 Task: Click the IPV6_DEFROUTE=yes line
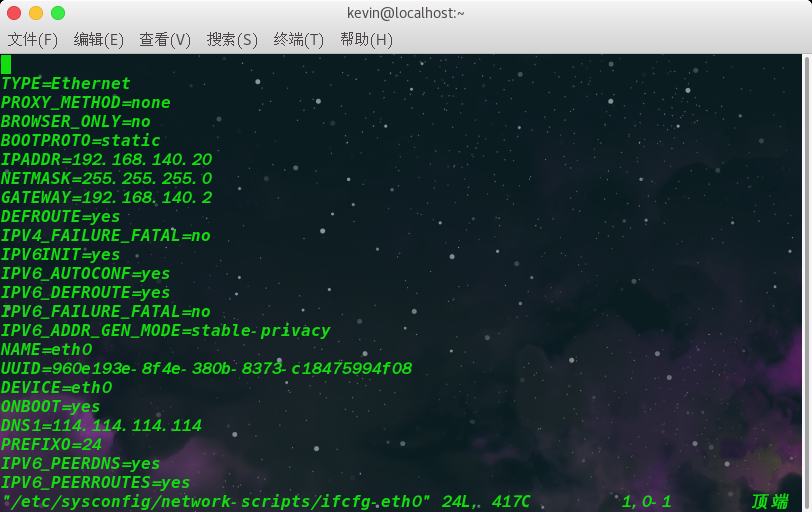85,292
